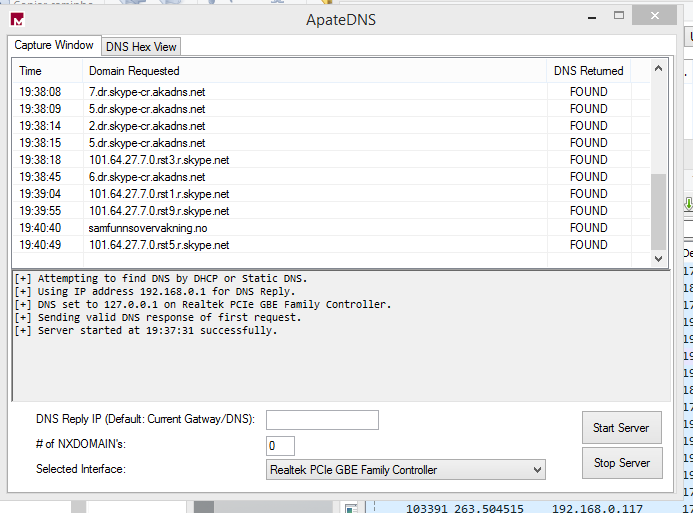Select the 101.64.27.7.0.rst9.r.skype.net row

(331, 211)
